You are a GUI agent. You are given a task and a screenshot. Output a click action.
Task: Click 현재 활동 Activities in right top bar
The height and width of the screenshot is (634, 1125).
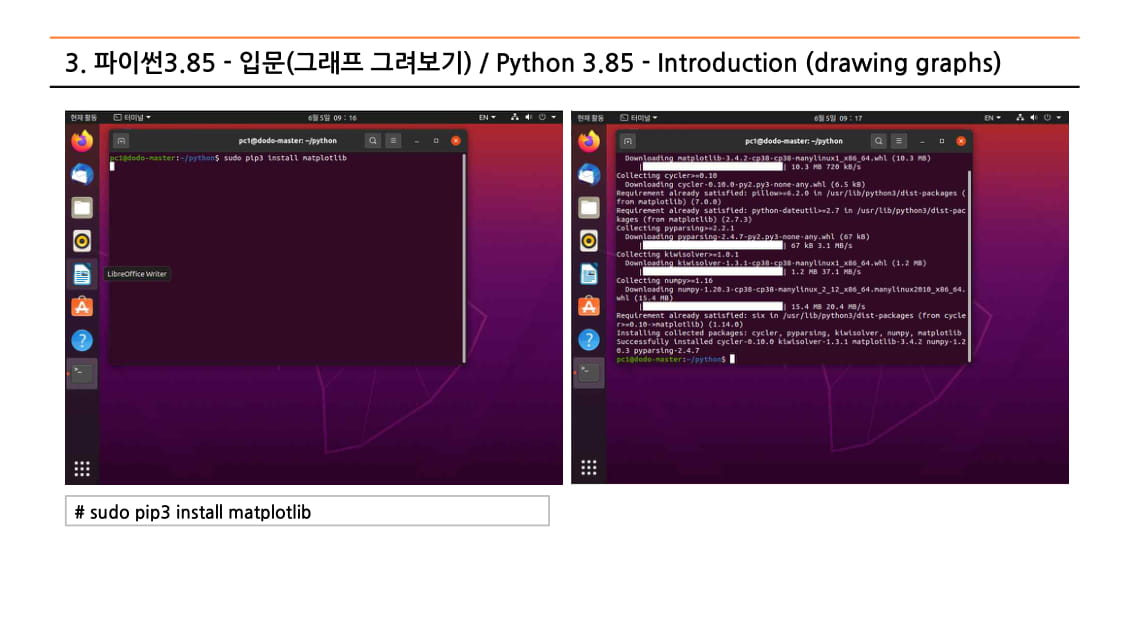[x=590, y=118]
